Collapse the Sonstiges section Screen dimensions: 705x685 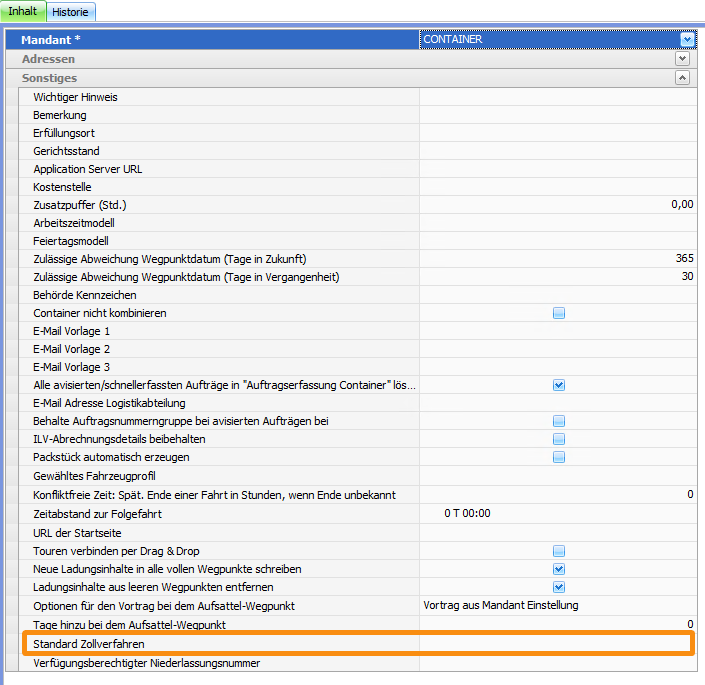(682, 77)
